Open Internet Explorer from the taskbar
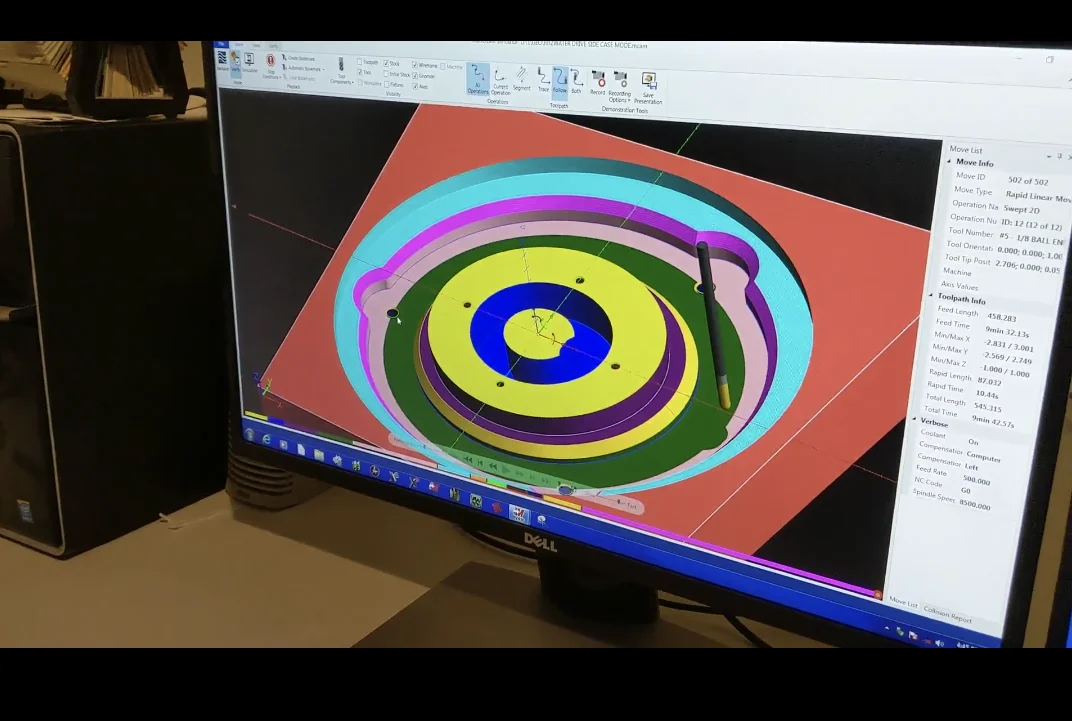Viewport: 1072px width, 721px height. (267, 438)
